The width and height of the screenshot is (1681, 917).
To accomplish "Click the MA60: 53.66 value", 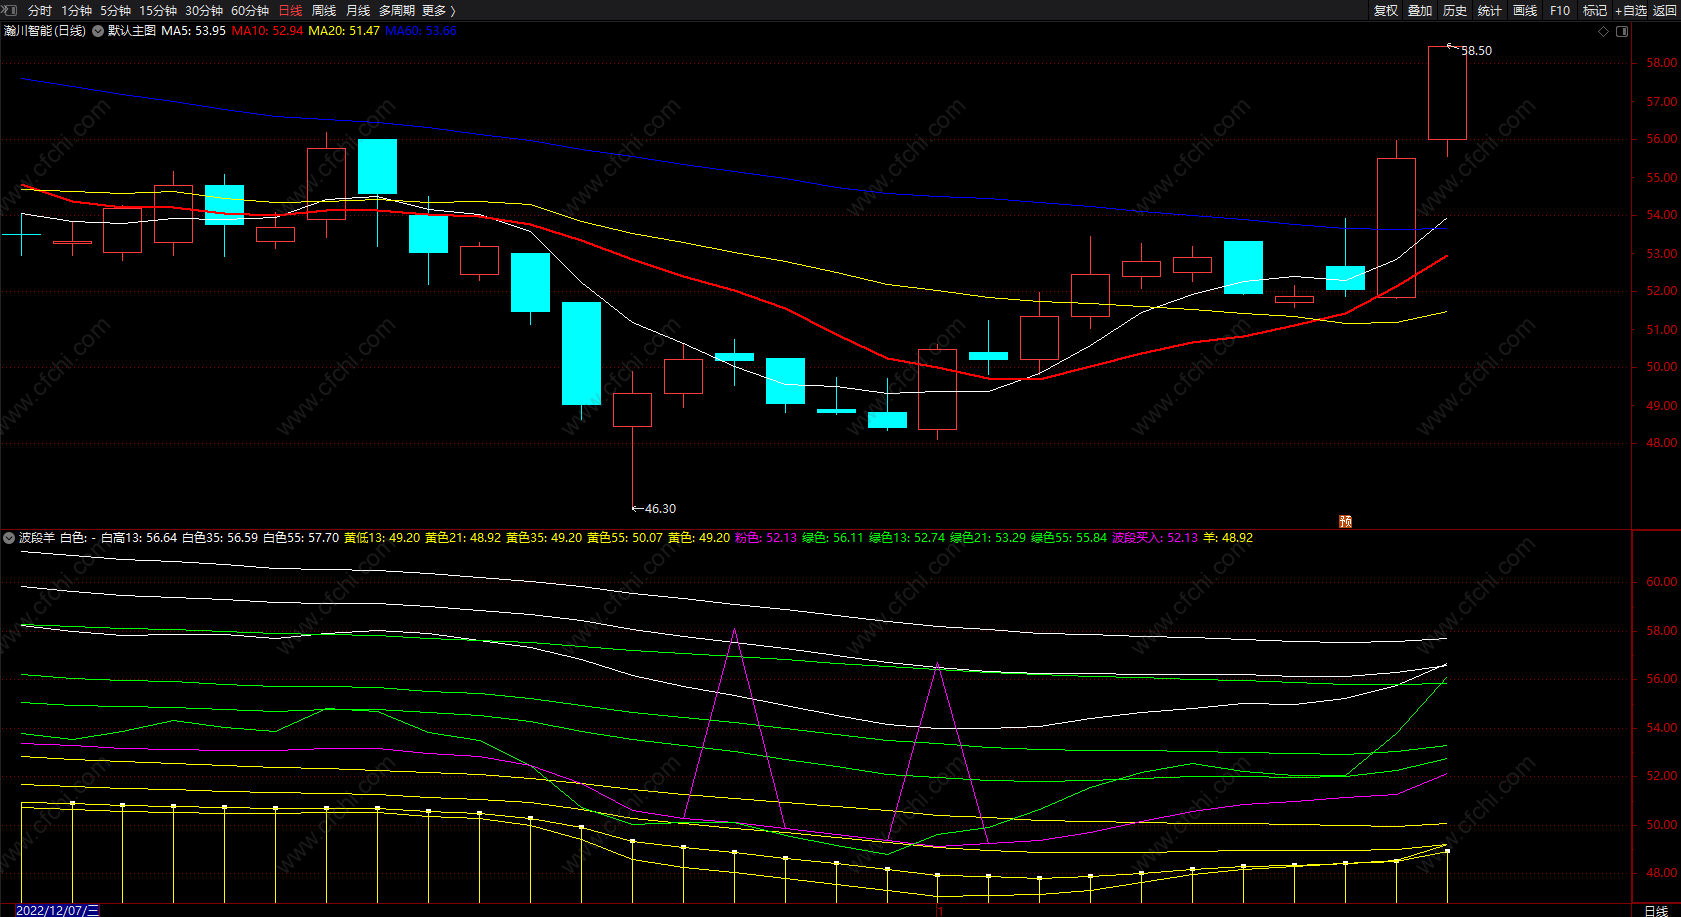I will [x=421, y=31].
